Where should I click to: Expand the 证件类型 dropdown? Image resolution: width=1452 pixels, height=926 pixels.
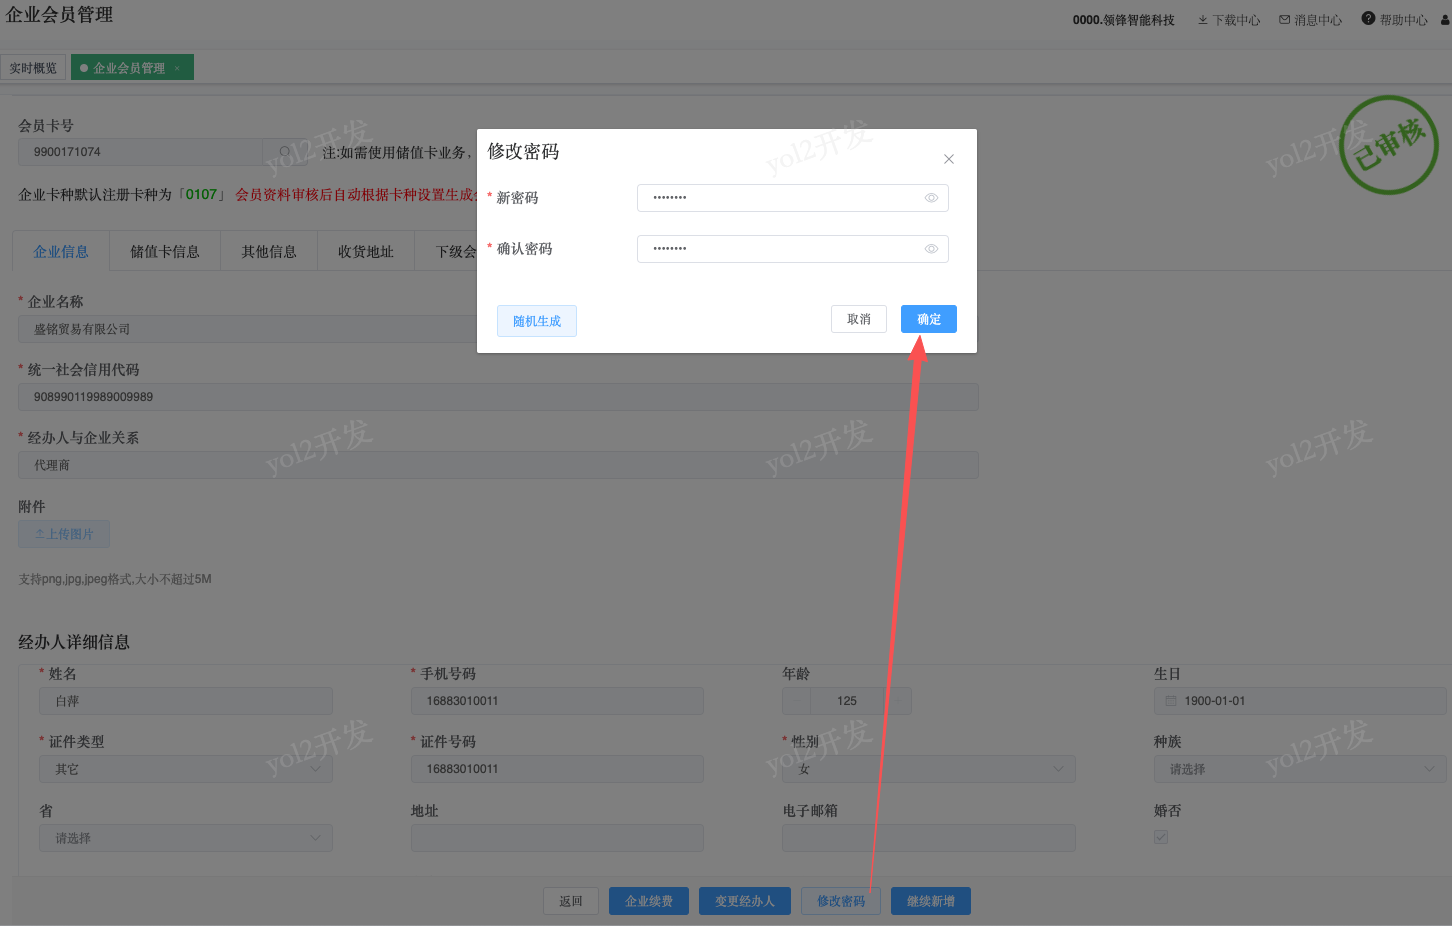[x=186, y=769]
